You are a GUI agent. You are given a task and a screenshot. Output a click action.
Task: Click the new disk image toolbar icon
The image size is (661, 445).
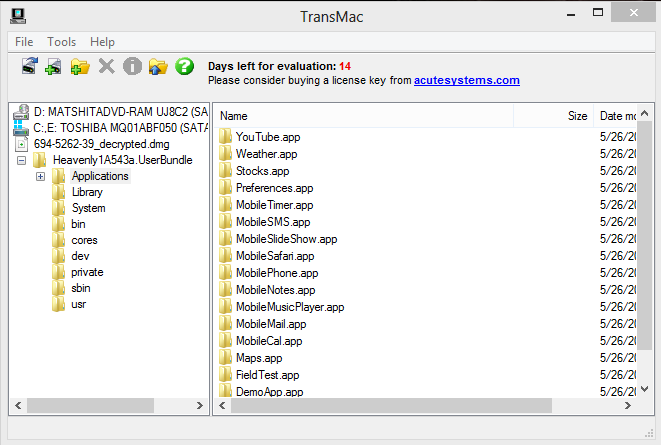click(x=54, y=67)
